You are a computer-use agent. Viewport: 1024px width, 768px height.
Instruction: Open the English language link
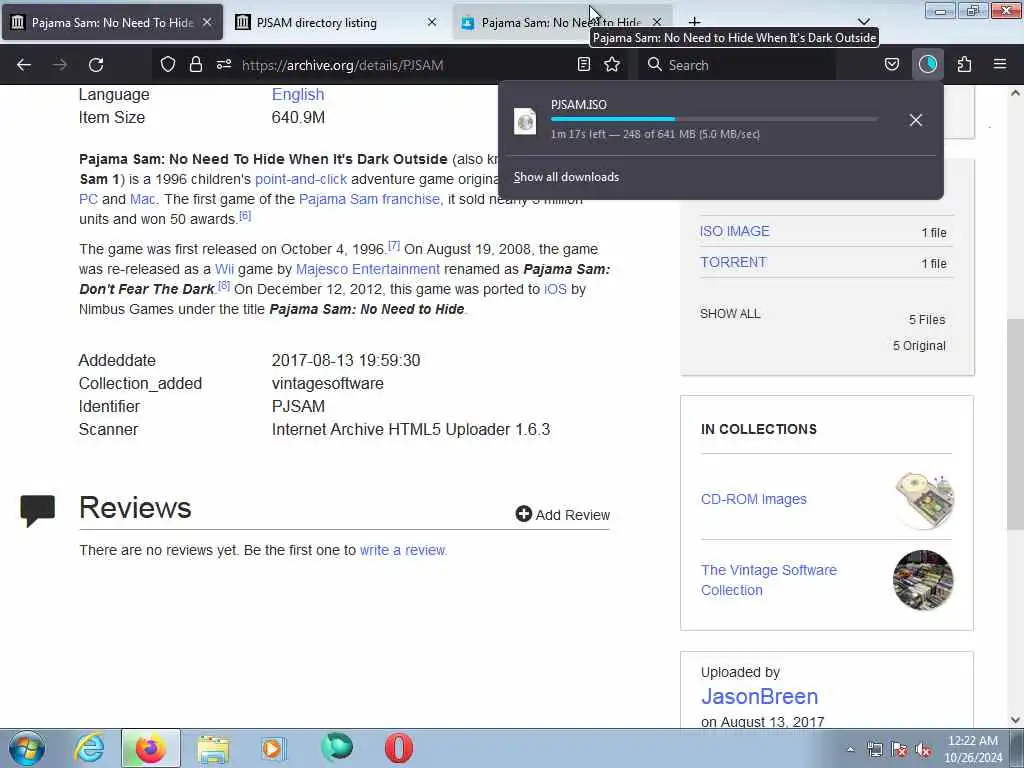pos(298,94)
